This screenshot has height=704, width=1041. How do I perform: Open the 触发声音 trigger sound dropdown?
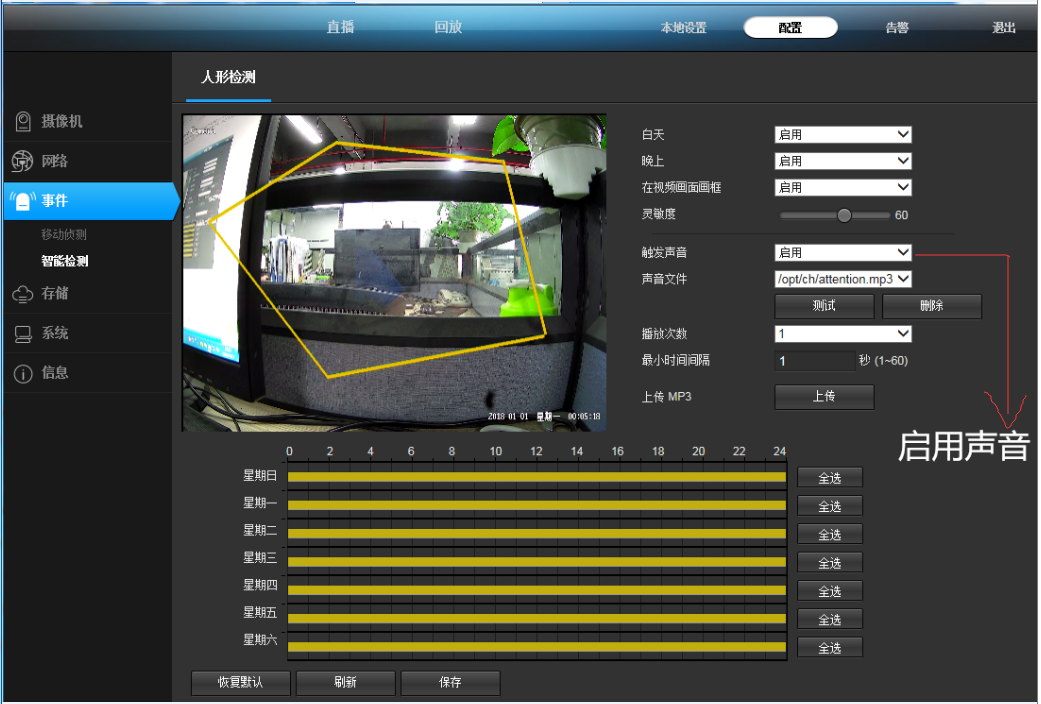843,253
